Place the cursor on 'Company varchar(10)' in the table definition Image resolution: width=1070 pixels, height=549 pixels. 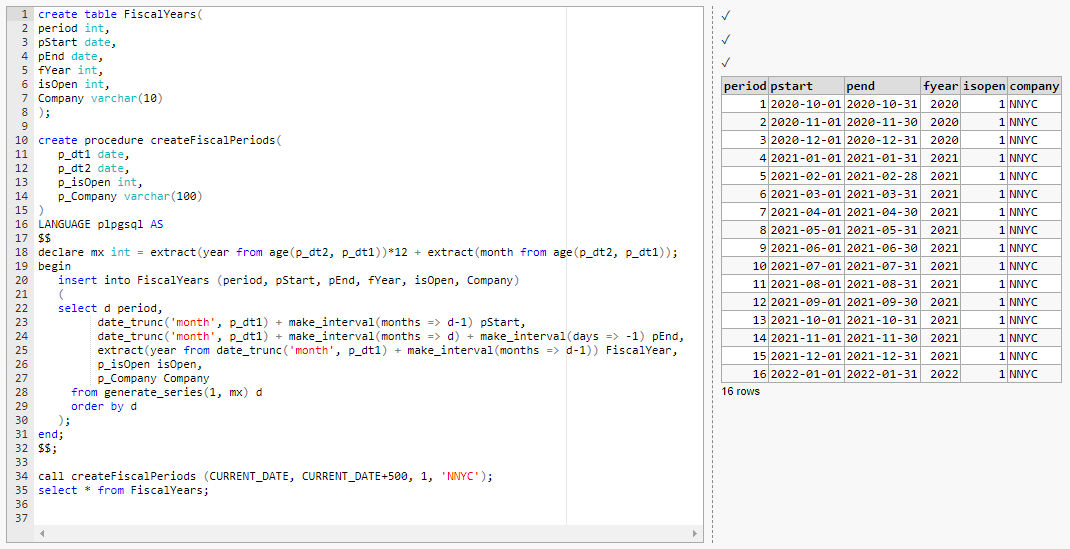pyautogui.click(x=100, y=98)
